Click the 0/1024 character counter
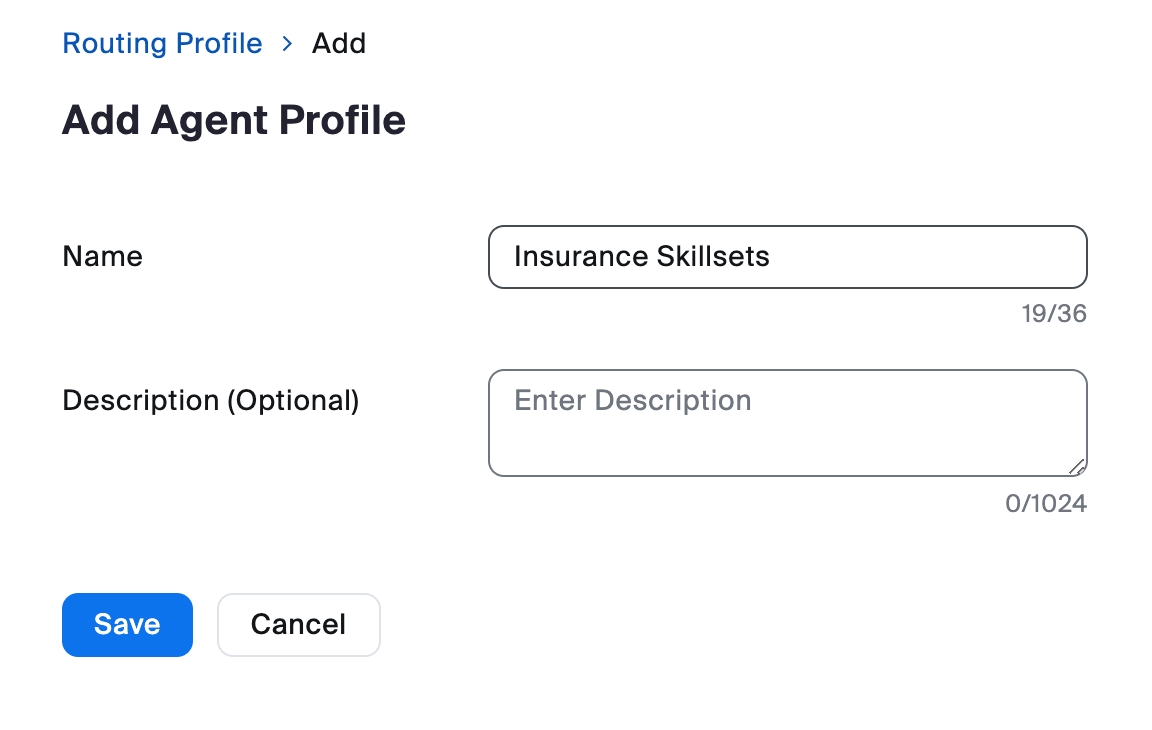The height and width of the screenshot is (730, 1152). click(1045, 503)
